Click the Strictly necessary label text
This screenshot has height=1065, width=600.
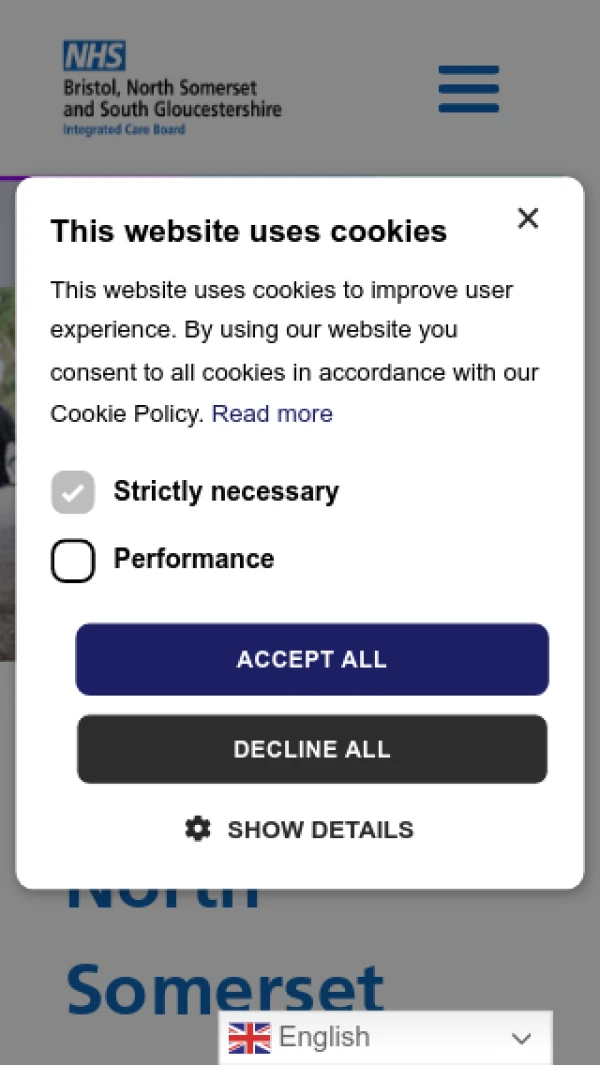click(x=226, y=492)
